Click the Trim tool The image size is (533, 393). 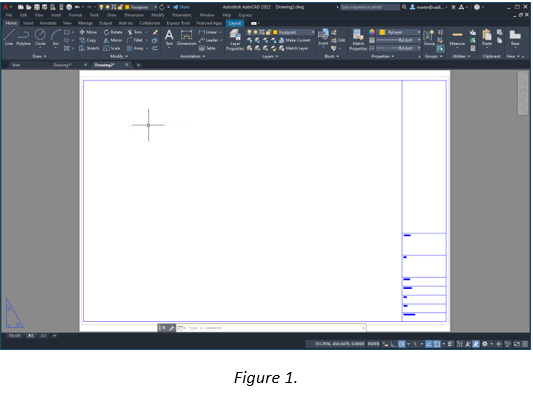[135, 32]
